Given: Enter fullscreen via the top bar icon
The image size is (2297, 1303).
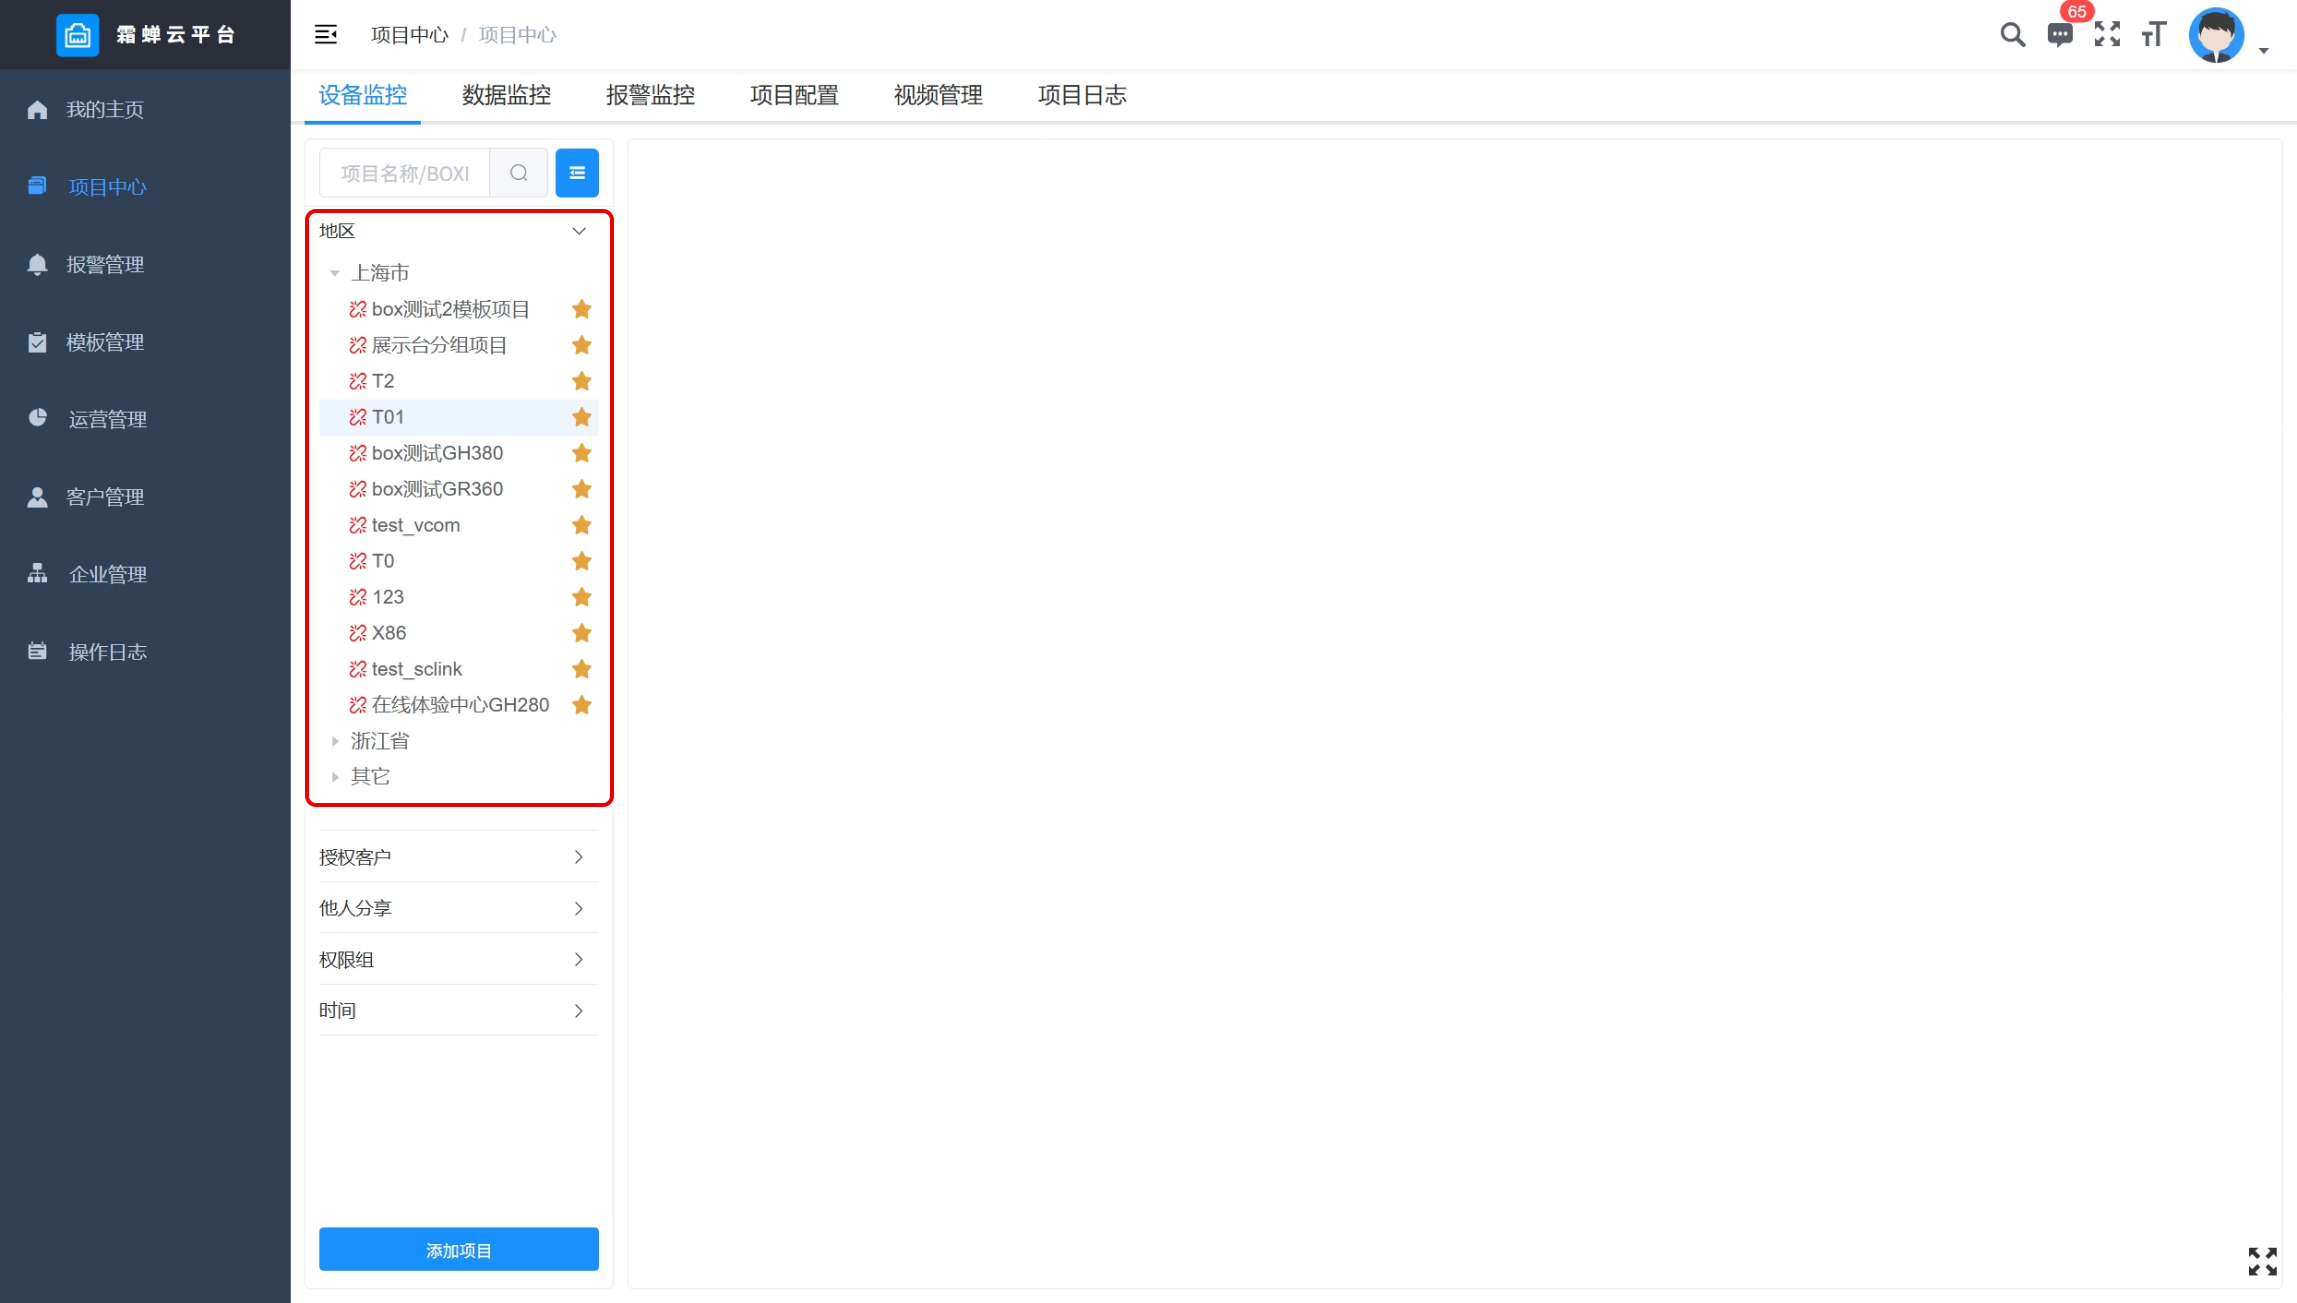Looking at the screenshot, I should coord(2107,35).
